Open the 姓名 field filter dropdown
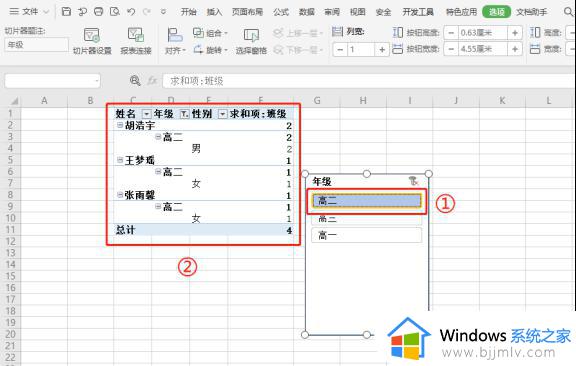This screenshot has width=576, height=366. 146,114
